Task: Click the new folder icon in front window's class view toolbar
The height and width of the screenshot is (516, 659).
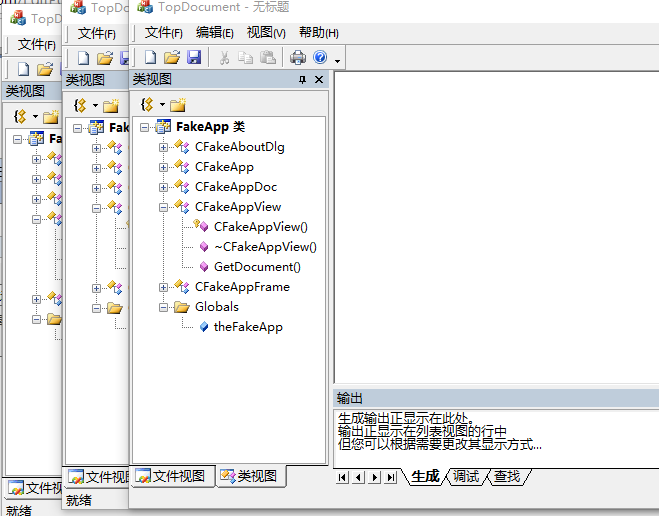Action: 177,105
